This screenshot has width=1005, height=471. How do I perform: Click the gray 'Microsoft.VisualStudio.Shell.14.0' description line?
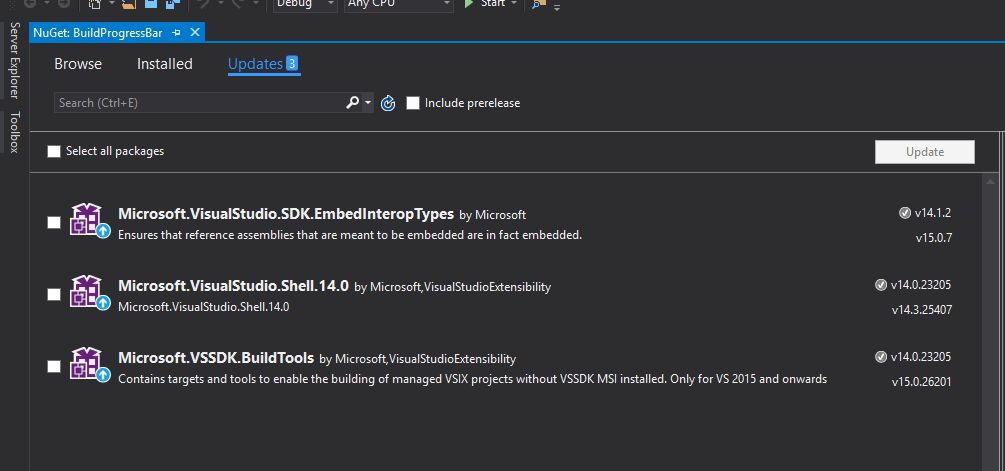click(x=204, y=307)
